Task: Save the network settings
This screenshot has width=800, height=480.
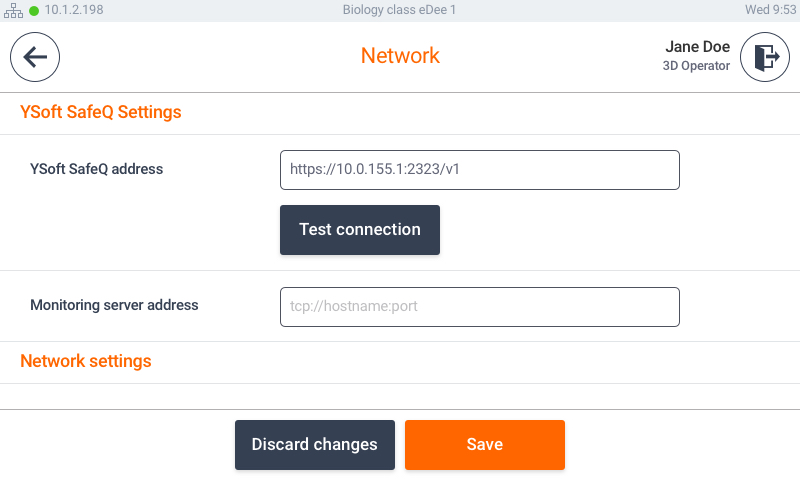Action: 484,445
